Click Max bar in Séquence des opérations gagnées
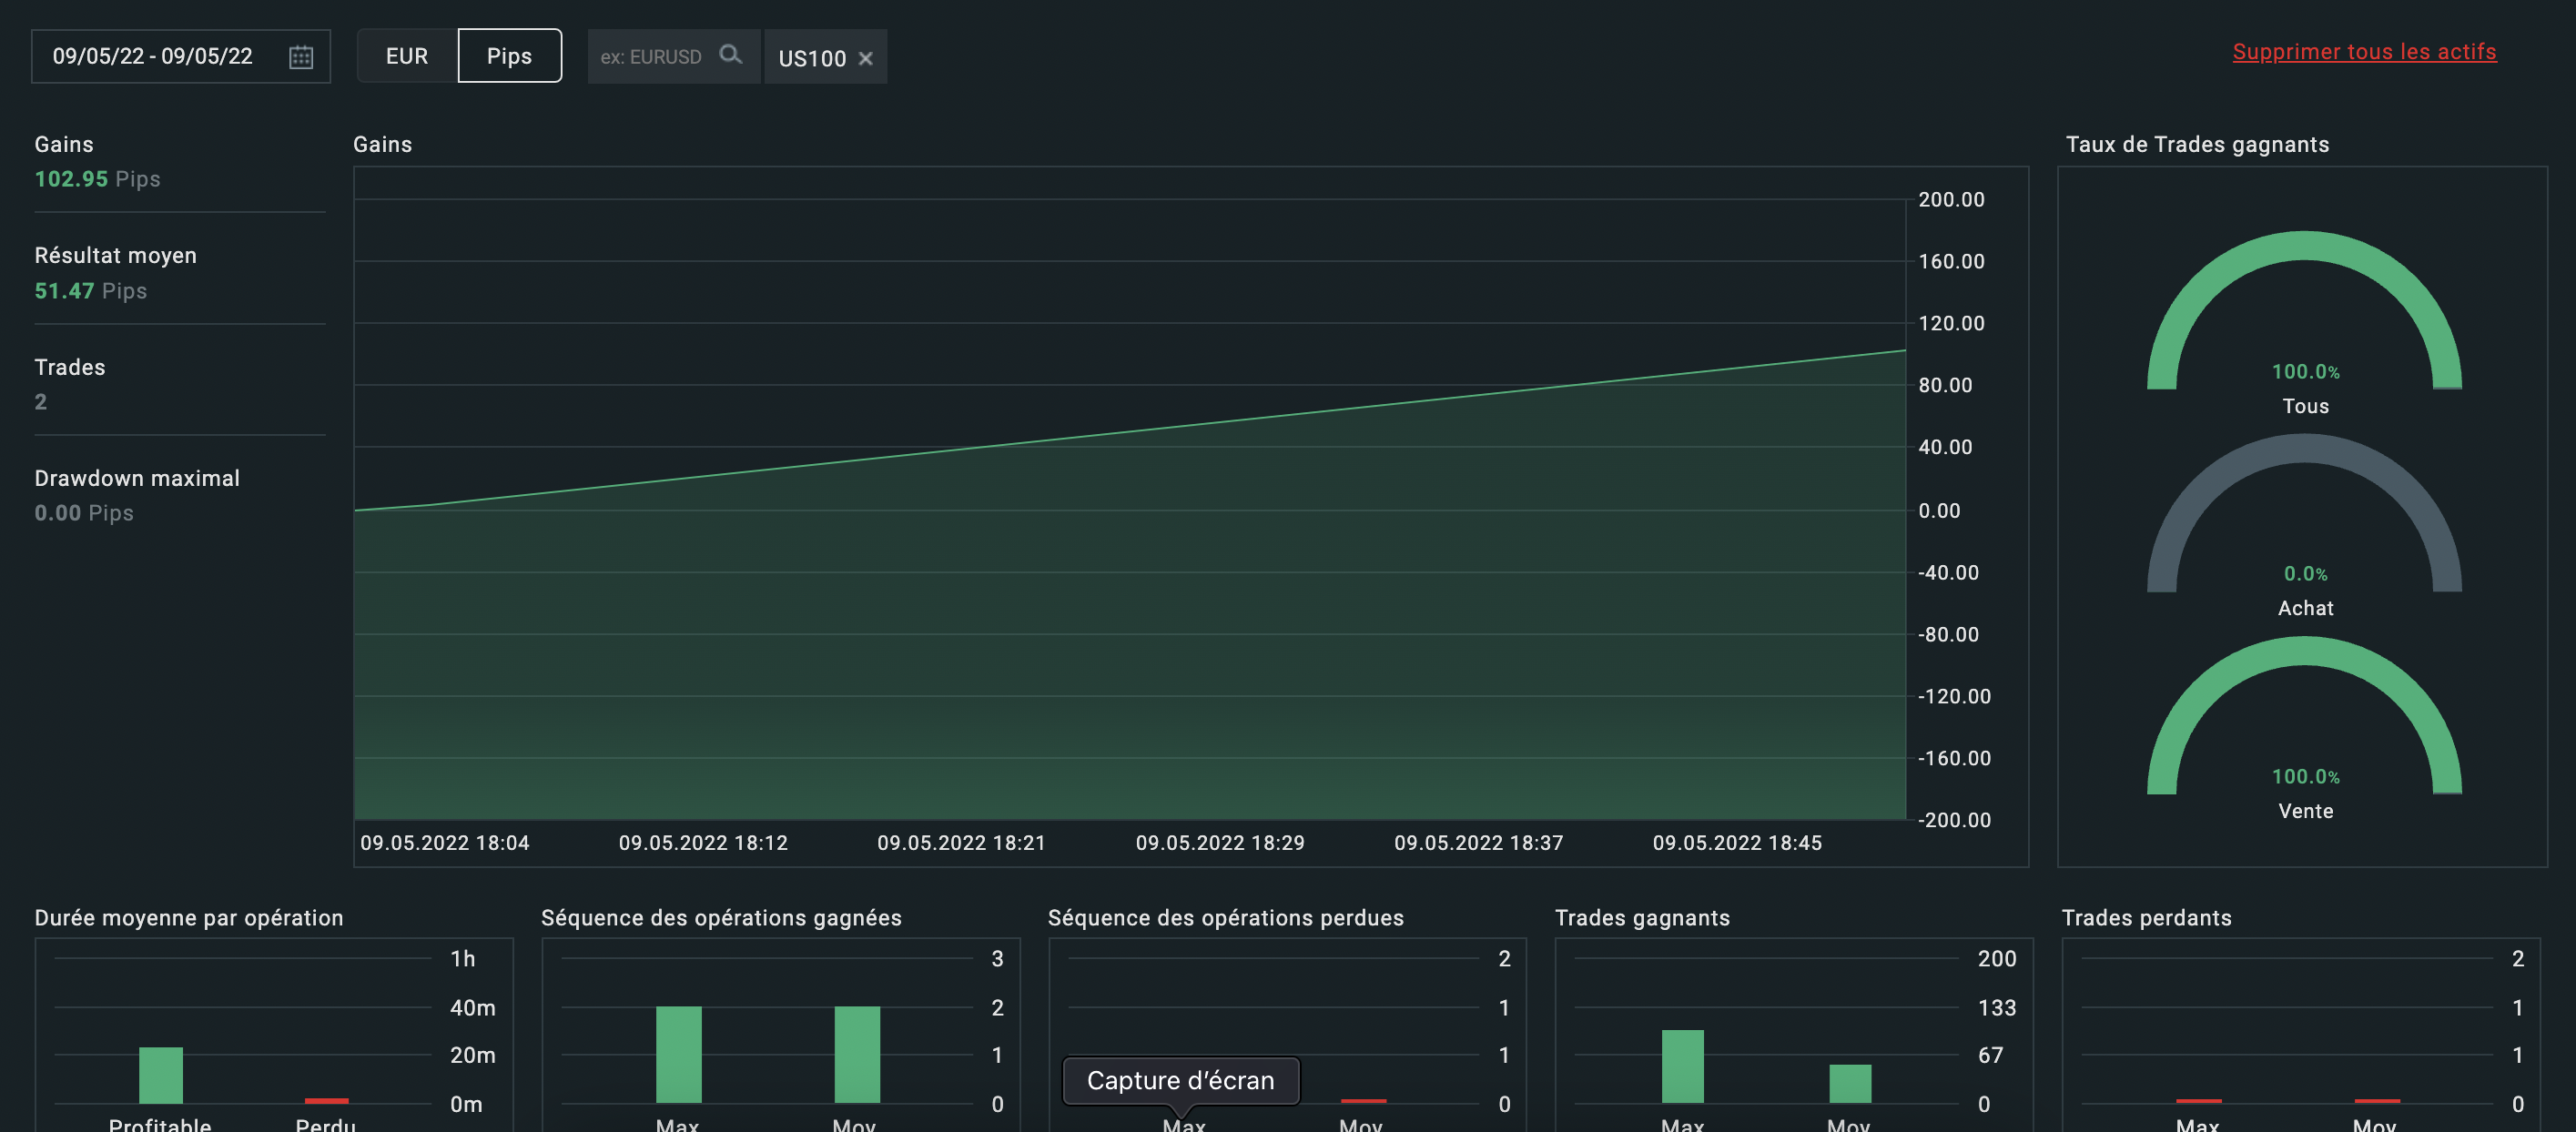 tap(678, 1055)
